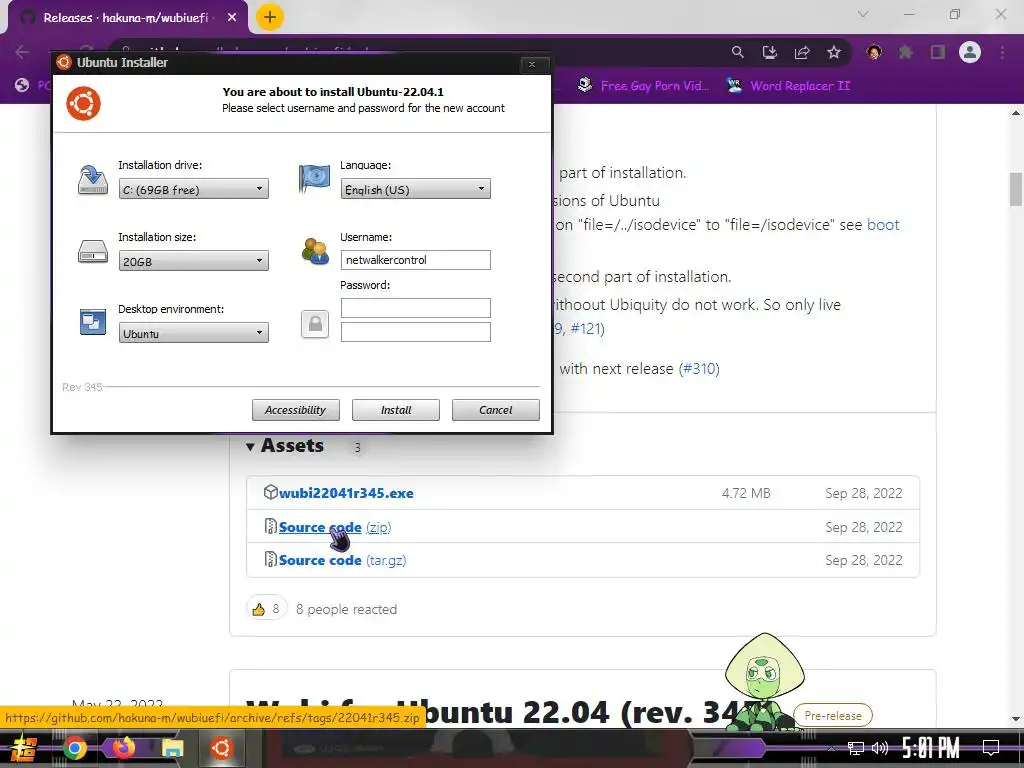Click the thumbs up reaction button
Screen dimensions: 1024x768
point(266,609)
